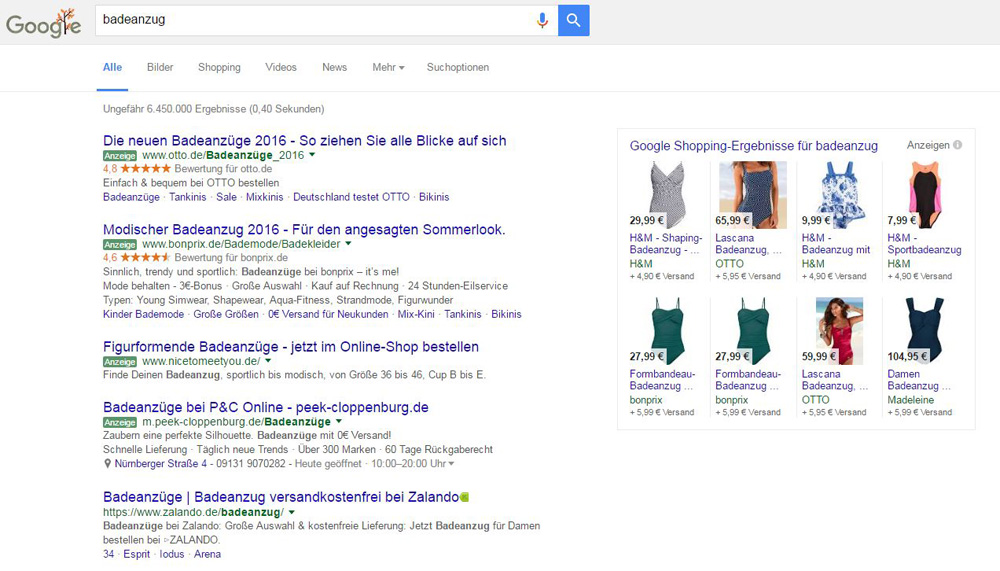Screen dimensions: 1000x571
Task: Open the Zalando Badeanzüge result
Action: click(x=281, y=497)
